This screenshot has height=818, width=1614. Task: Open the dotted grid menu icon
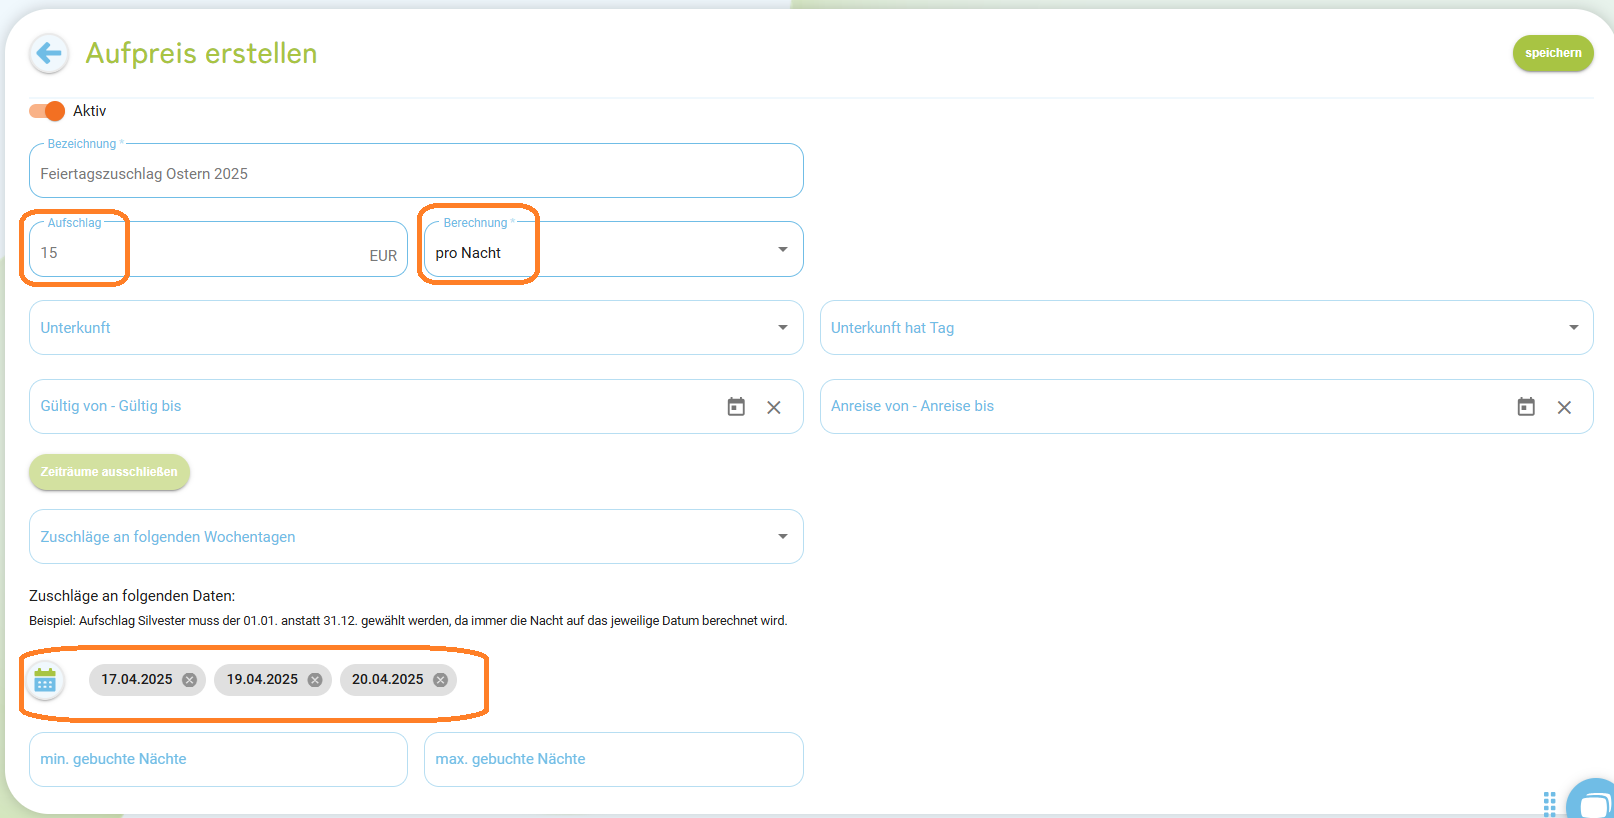tap(1549, 804)
